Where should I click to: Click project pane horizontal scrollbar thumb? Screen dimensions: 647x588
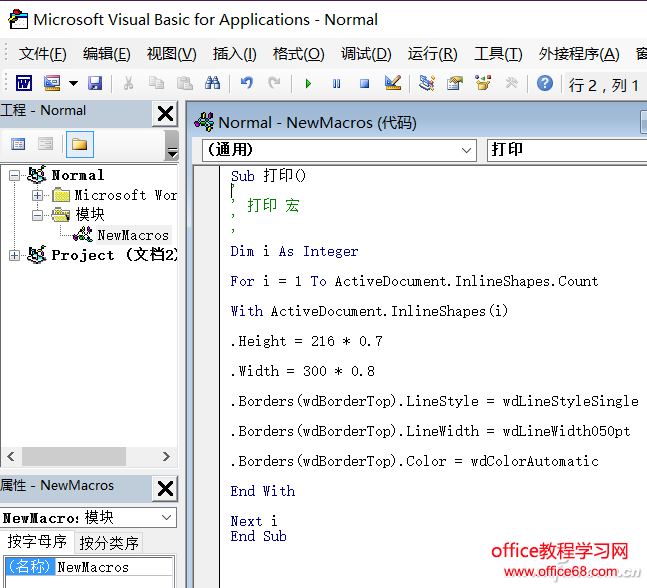point(74,456)
